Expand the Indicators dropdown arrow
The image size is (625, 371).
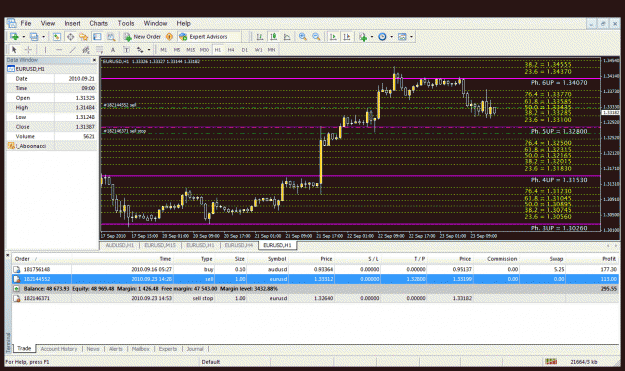tap(372, 37)
